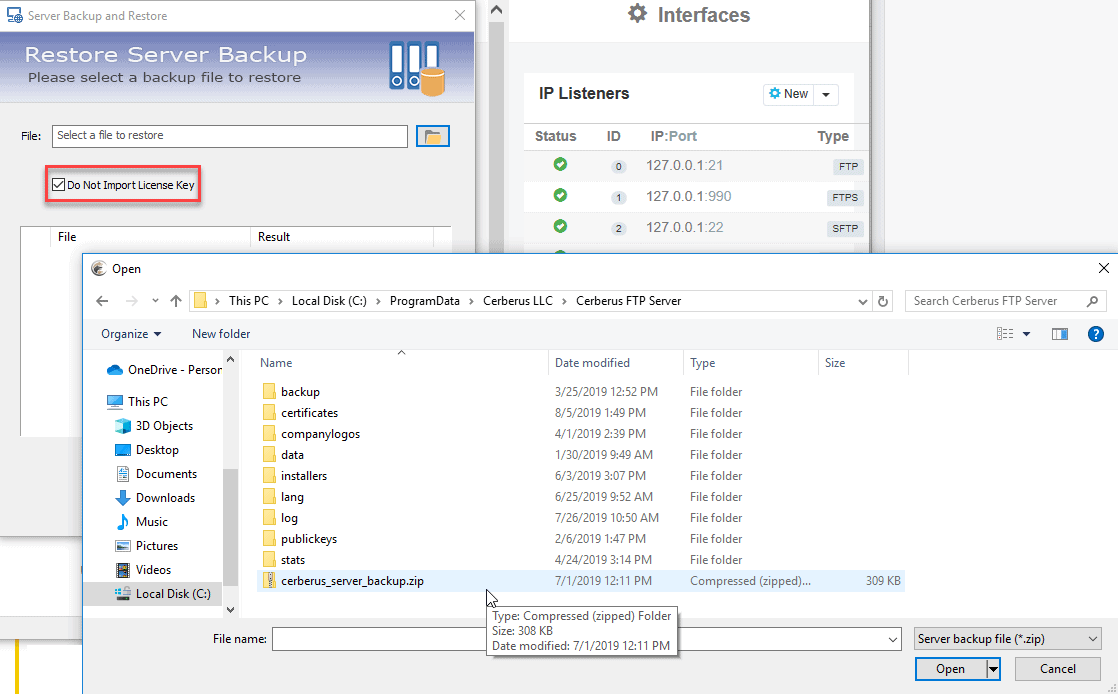Screen dimensions: 1118x694
Task: Select the cerberus_server_backup.zip file
Action: (x=352, y=581)
